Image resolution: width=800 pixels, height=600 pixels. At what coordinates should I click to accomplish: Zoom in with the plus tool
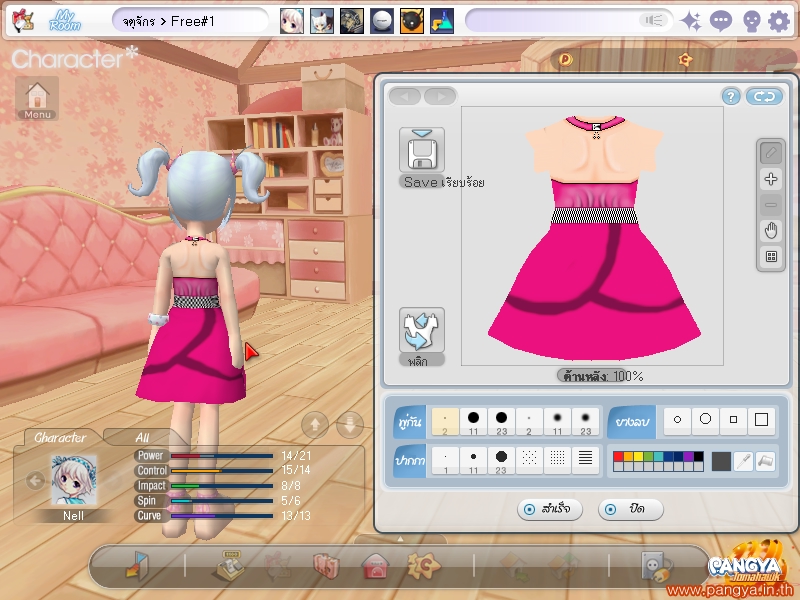pyautogui.click(x=771, y=179)
